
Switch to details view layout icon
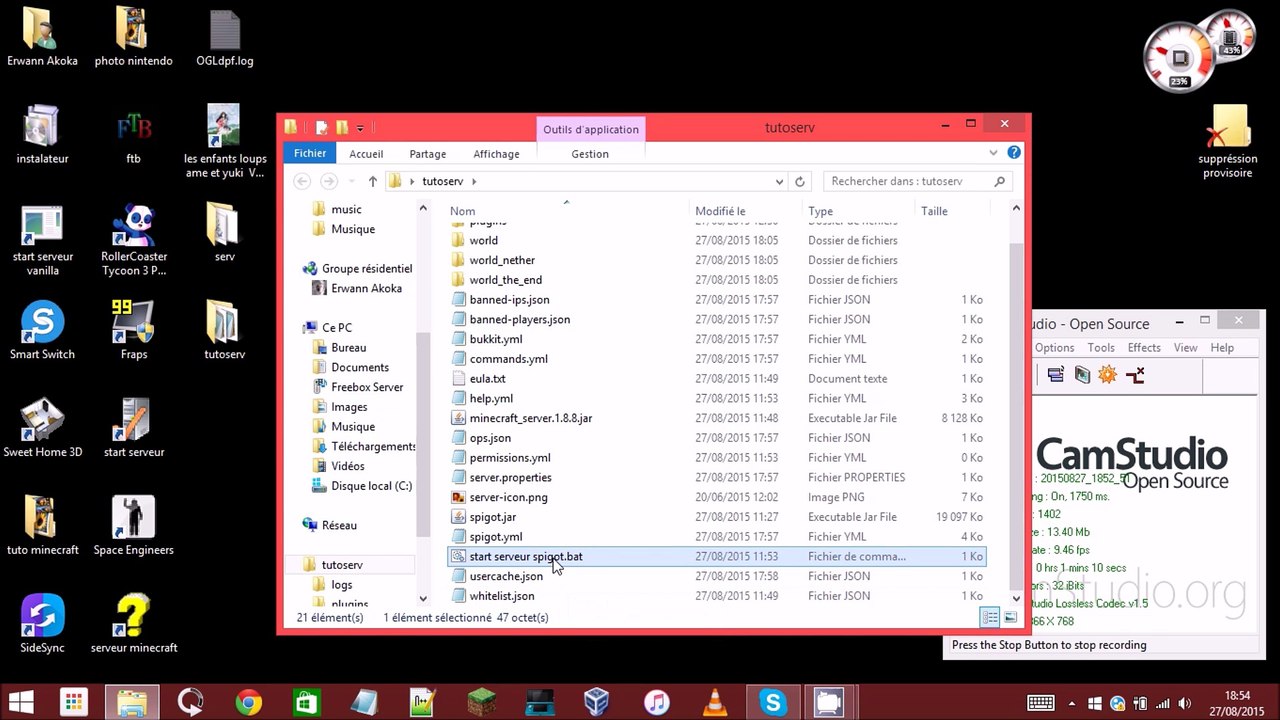[990, 618]
